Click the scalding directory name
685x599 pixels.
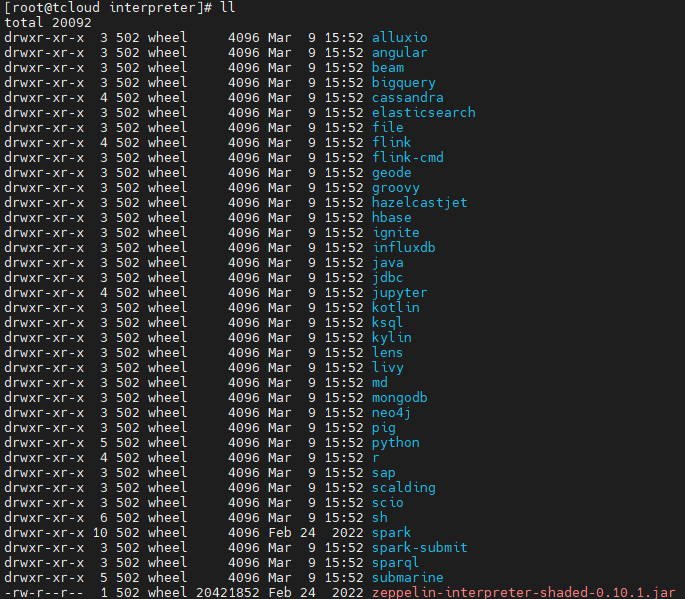pyautogui.click(x=403, y=487)
